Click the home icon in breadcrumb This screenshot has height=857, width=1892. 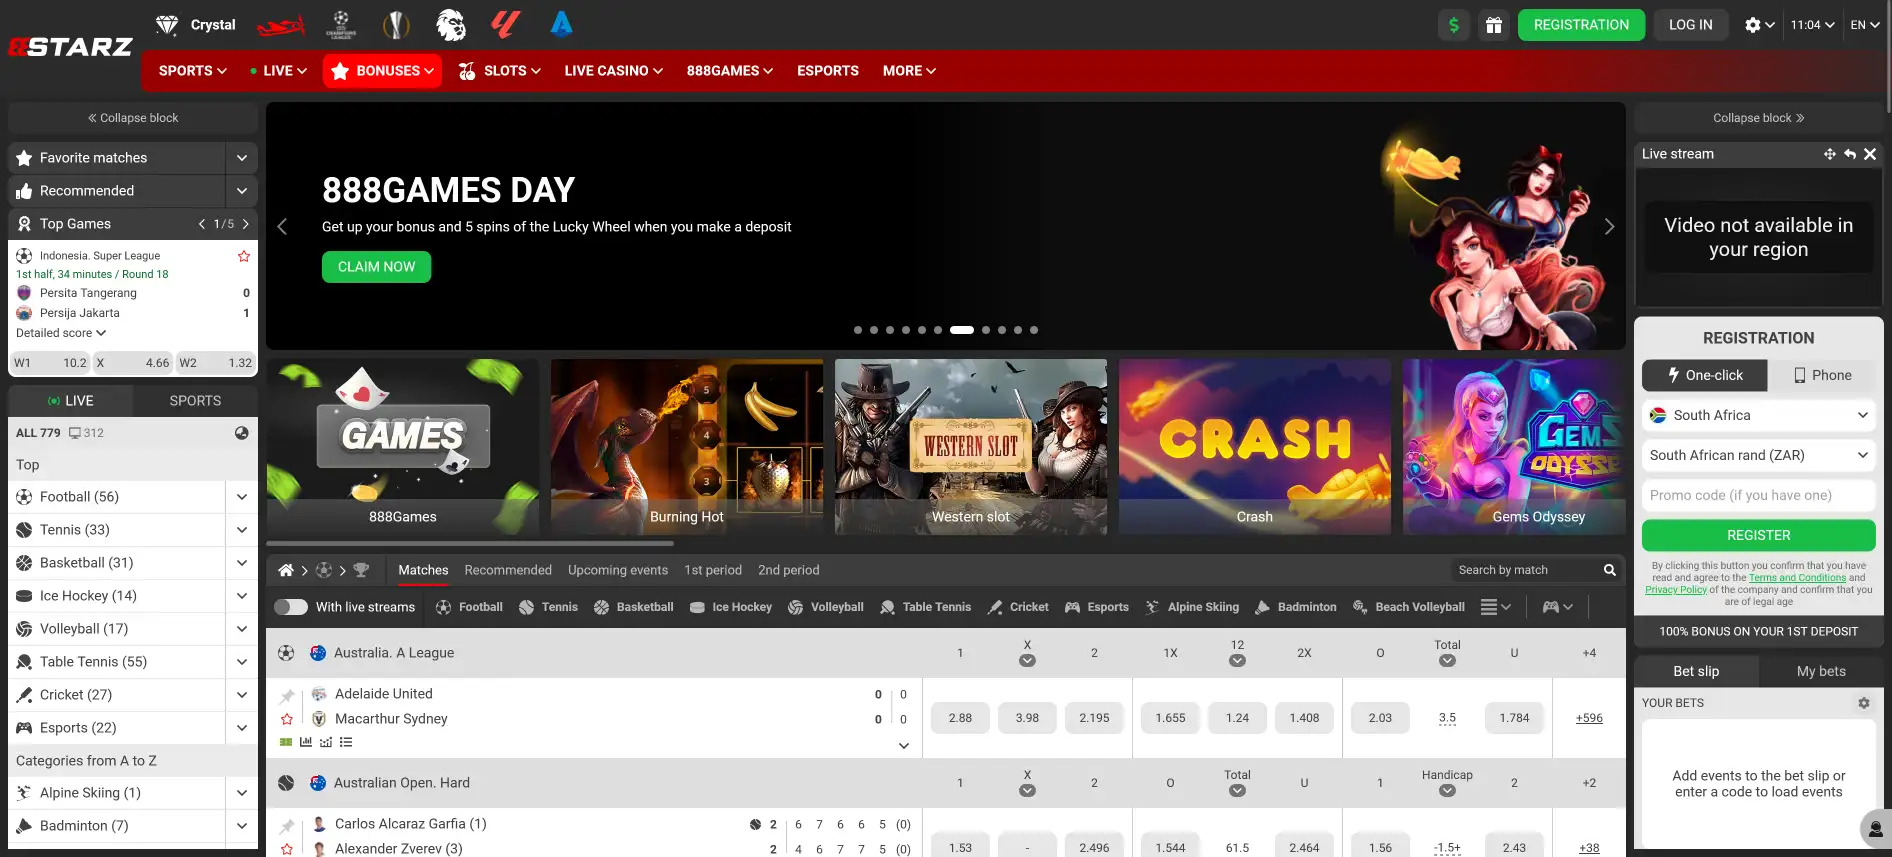pos(286,570)
